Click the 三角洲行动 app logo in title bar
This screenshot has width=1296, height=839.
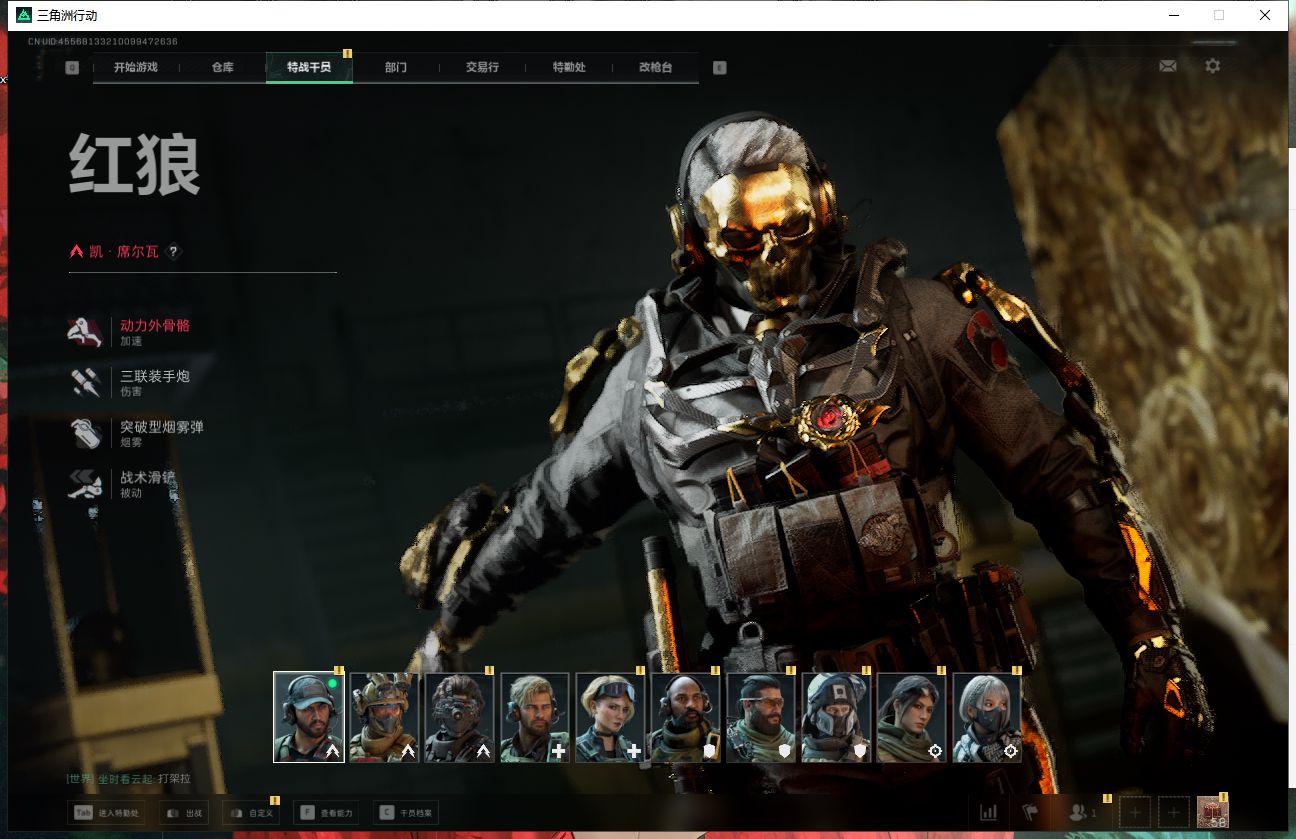24,15
